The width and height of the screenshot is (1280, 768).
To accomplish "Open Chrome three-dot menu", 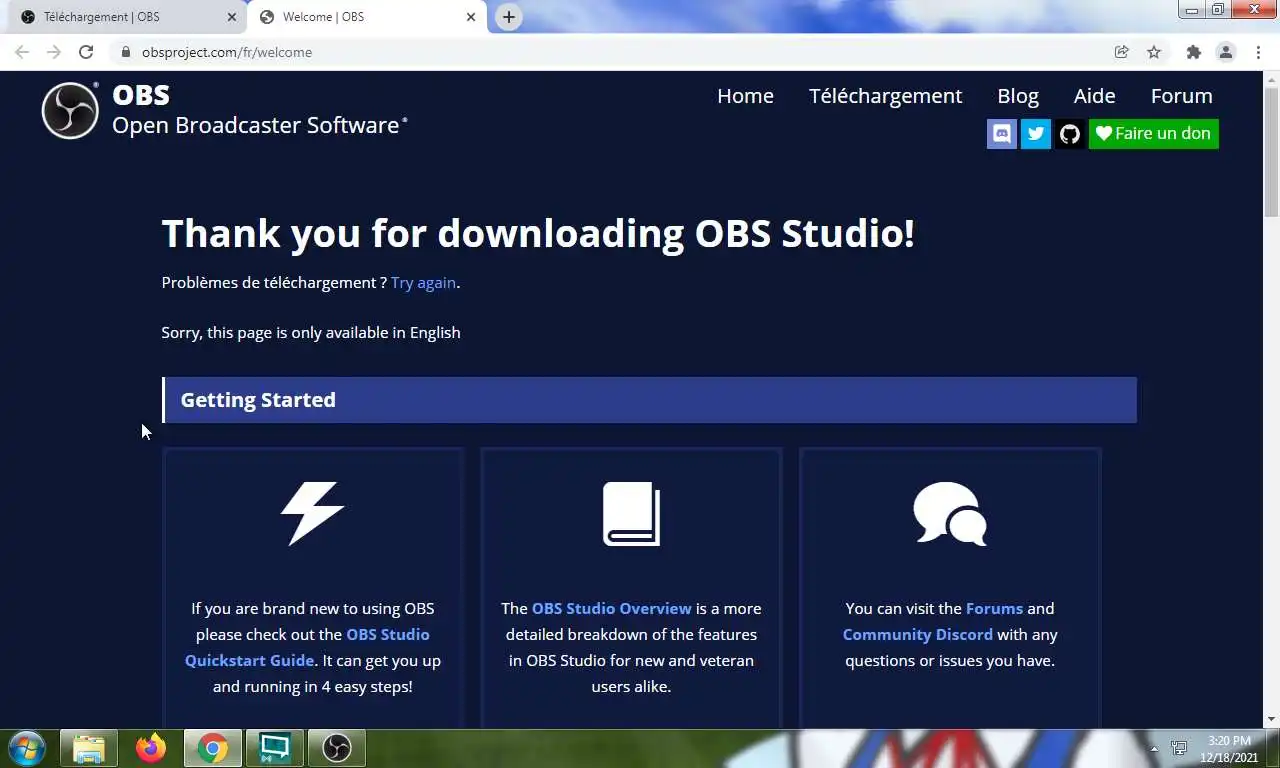I will [1258, 52].
